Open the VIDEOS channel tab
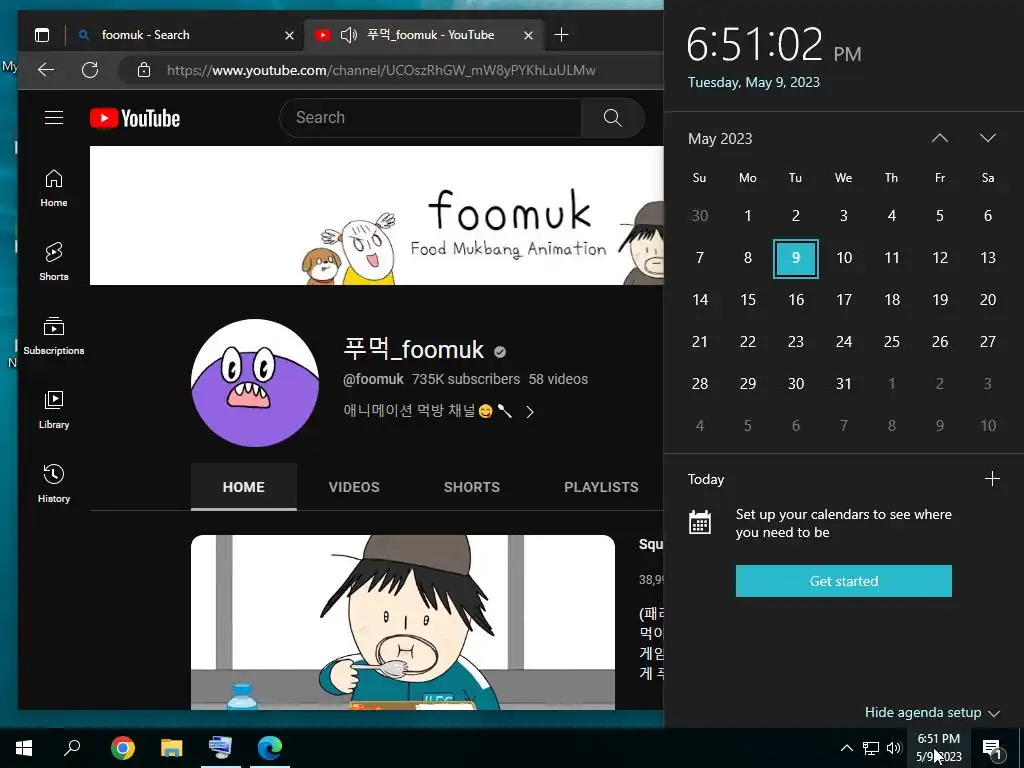1024x768 pixels. (354, 487)
